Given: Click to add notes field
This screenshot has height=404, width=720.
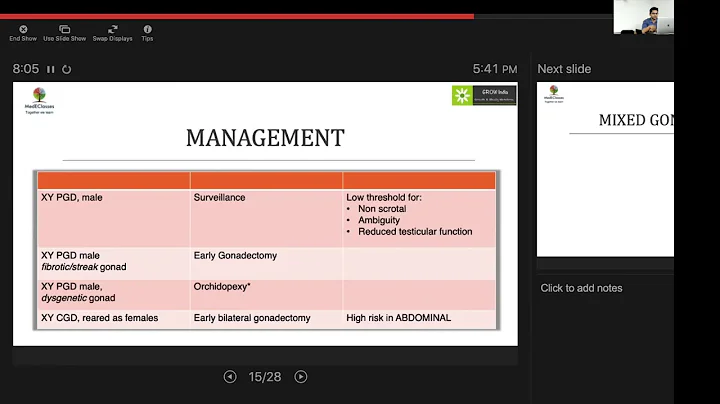Looking at the screenshot, I should point(581,288).
